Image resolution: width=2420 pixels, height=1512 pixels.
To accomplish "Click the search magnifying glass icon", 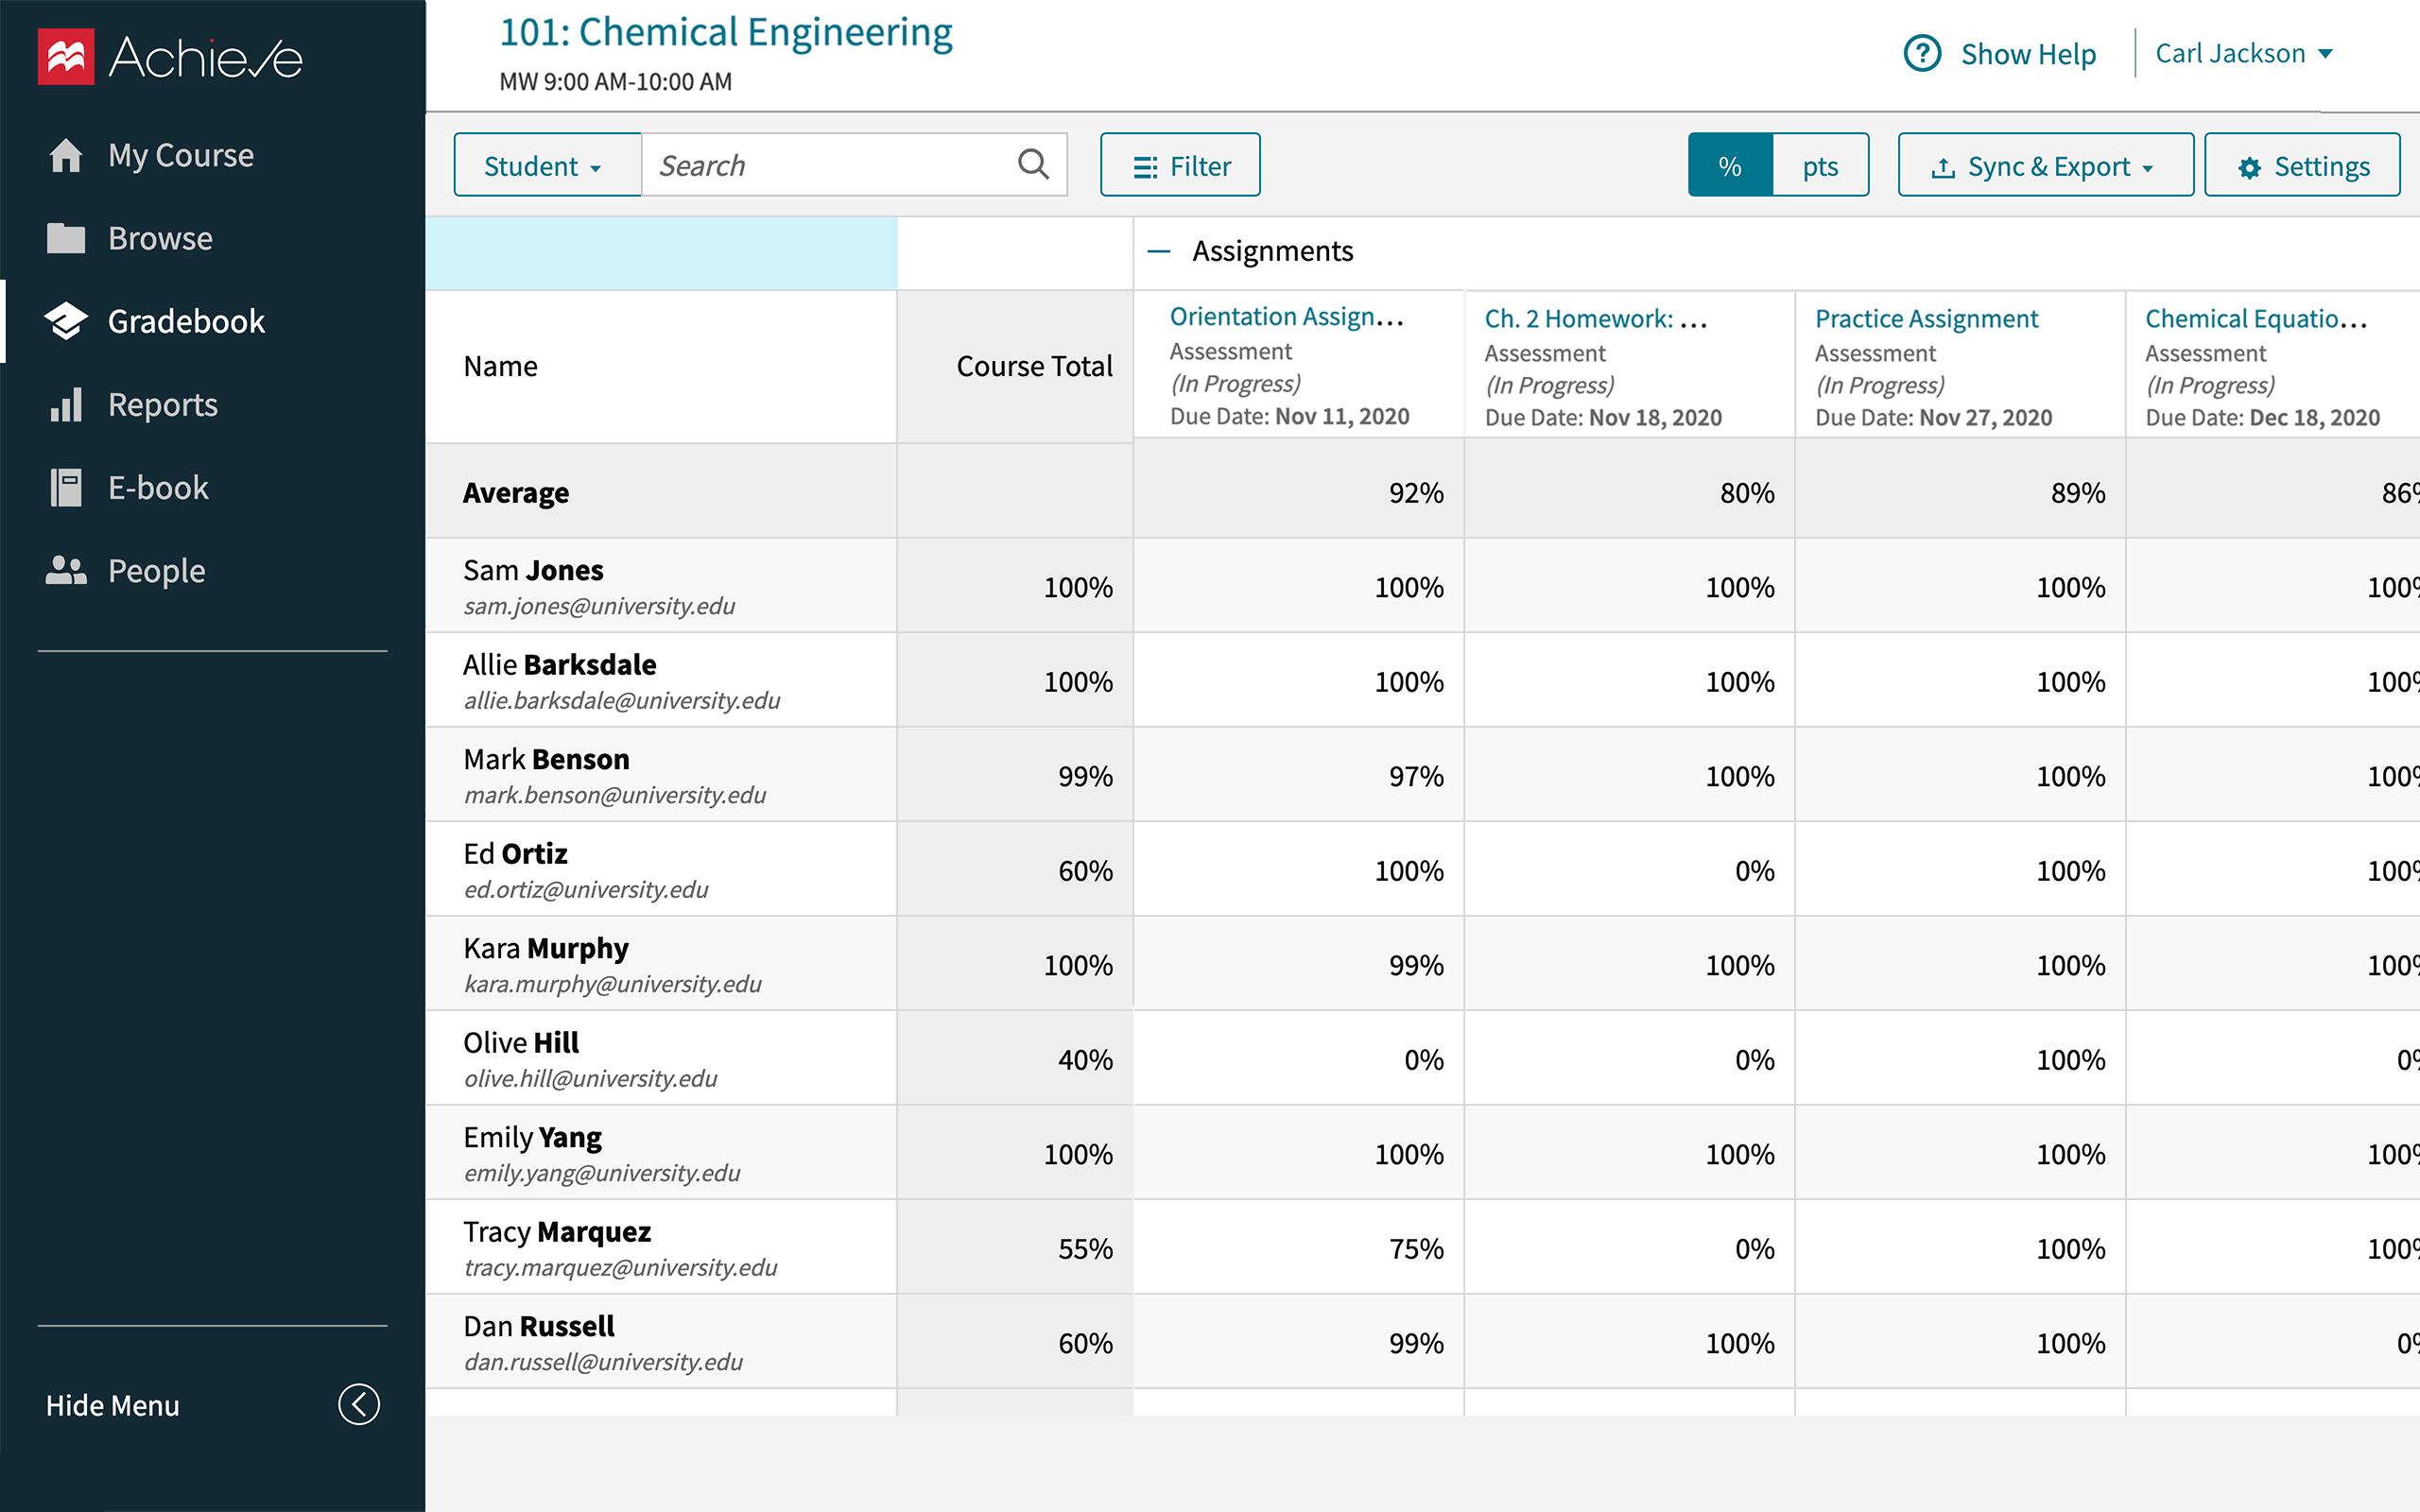I will 1033,164.
